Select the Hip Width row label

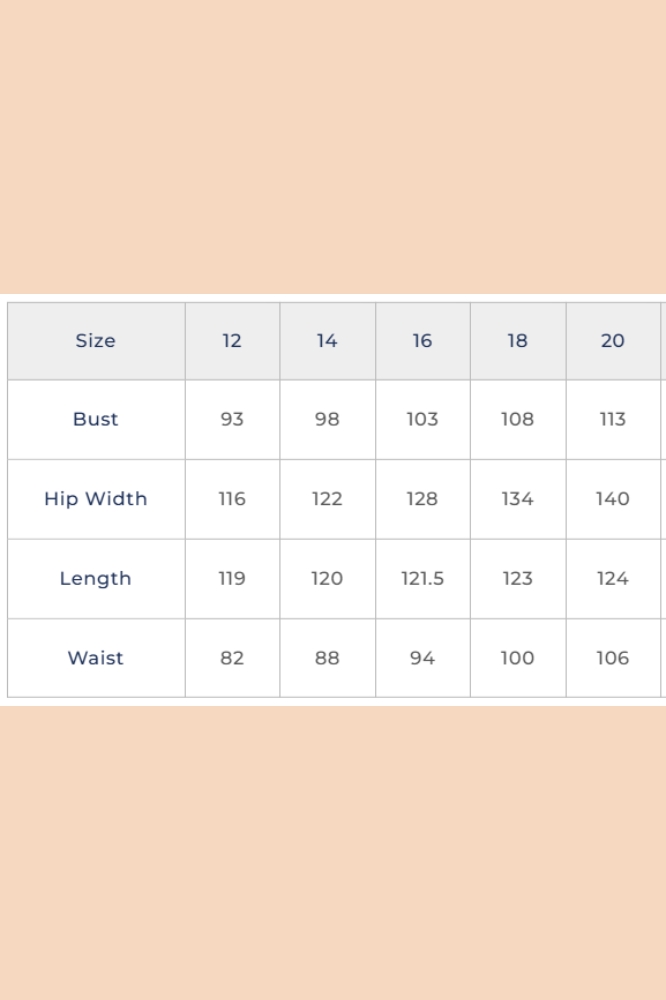pos(95,499)
